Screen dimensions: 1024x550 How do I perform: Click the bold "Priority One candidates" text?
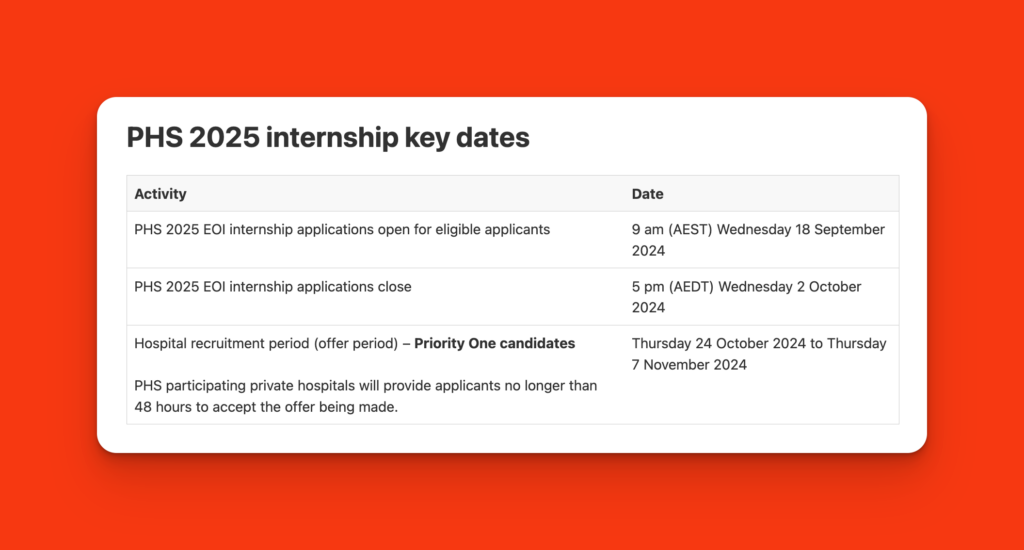coord(494,343)
